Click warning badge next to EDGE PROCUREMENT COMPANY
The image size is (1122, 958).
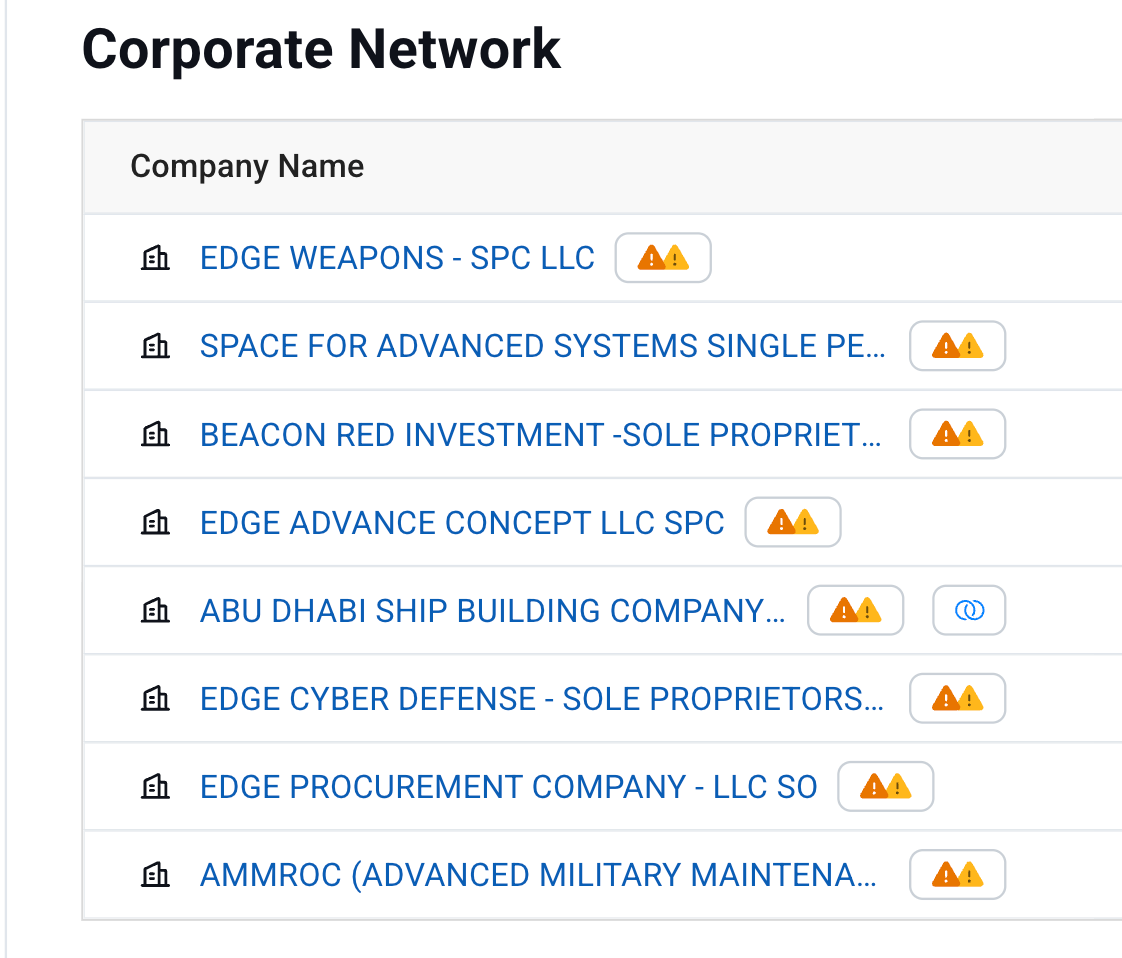tap(885, 786)
